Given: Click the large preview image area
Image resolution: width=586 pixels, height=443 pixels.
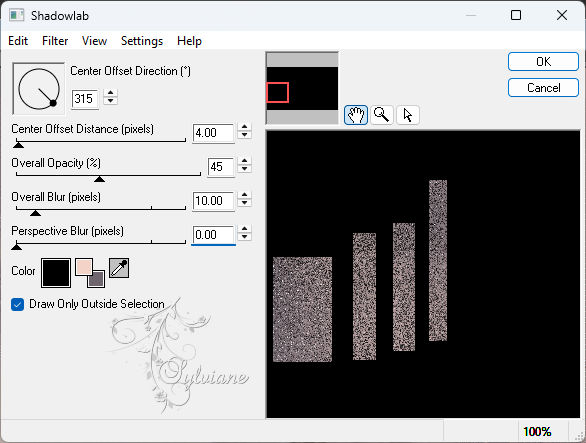Looking at the screenshot, I should 423,274.
